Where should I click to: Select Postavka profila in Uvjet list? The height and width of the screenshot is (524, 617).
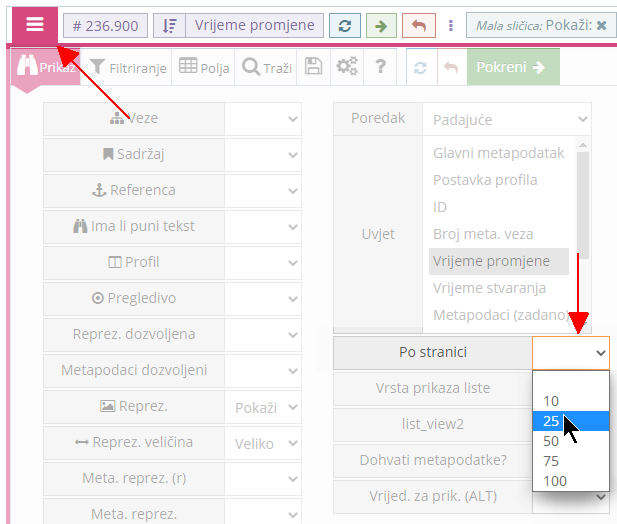[x=499, y=180]
